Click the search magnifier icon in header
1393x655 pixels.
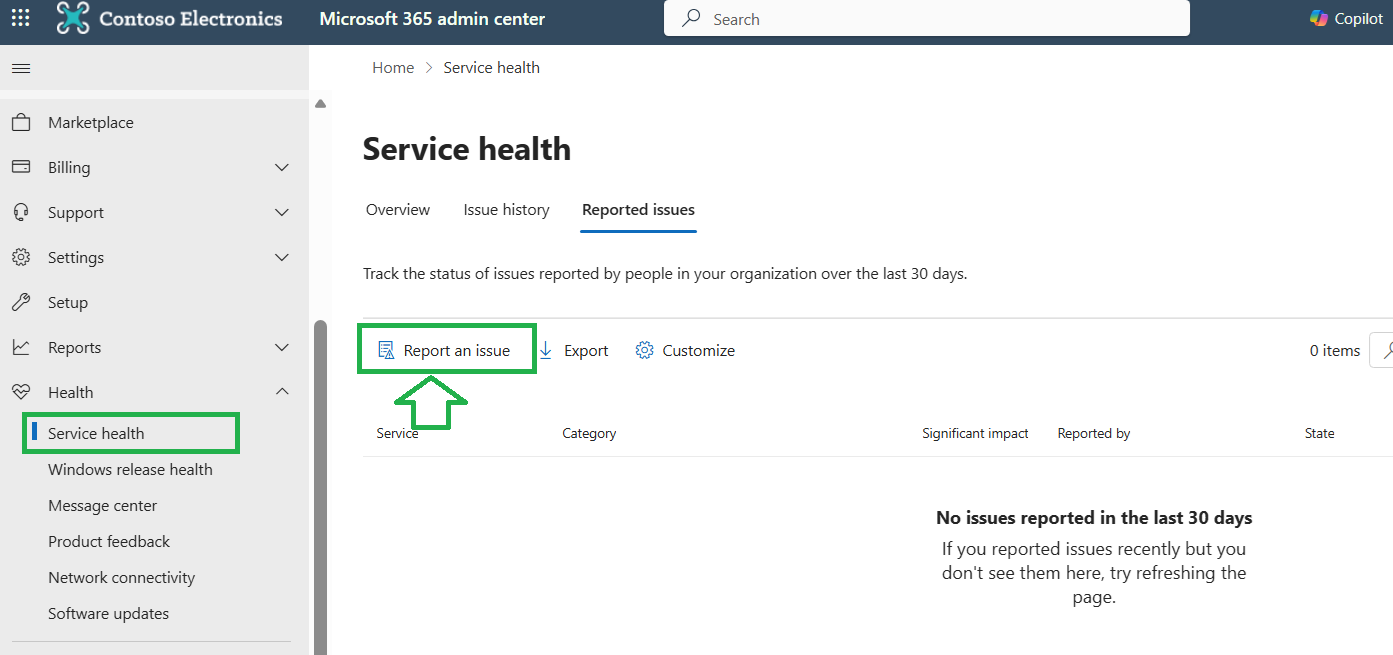point(691,18)
